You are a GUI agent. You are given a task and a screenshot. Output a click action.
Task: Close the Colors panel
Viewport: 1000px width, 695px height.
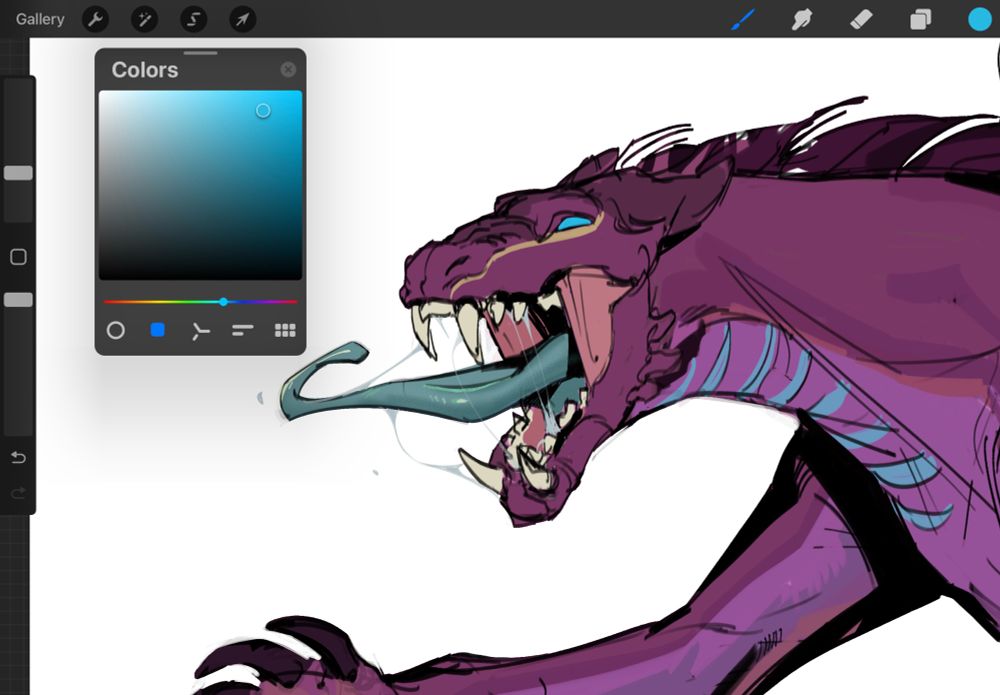pos(288,70)
